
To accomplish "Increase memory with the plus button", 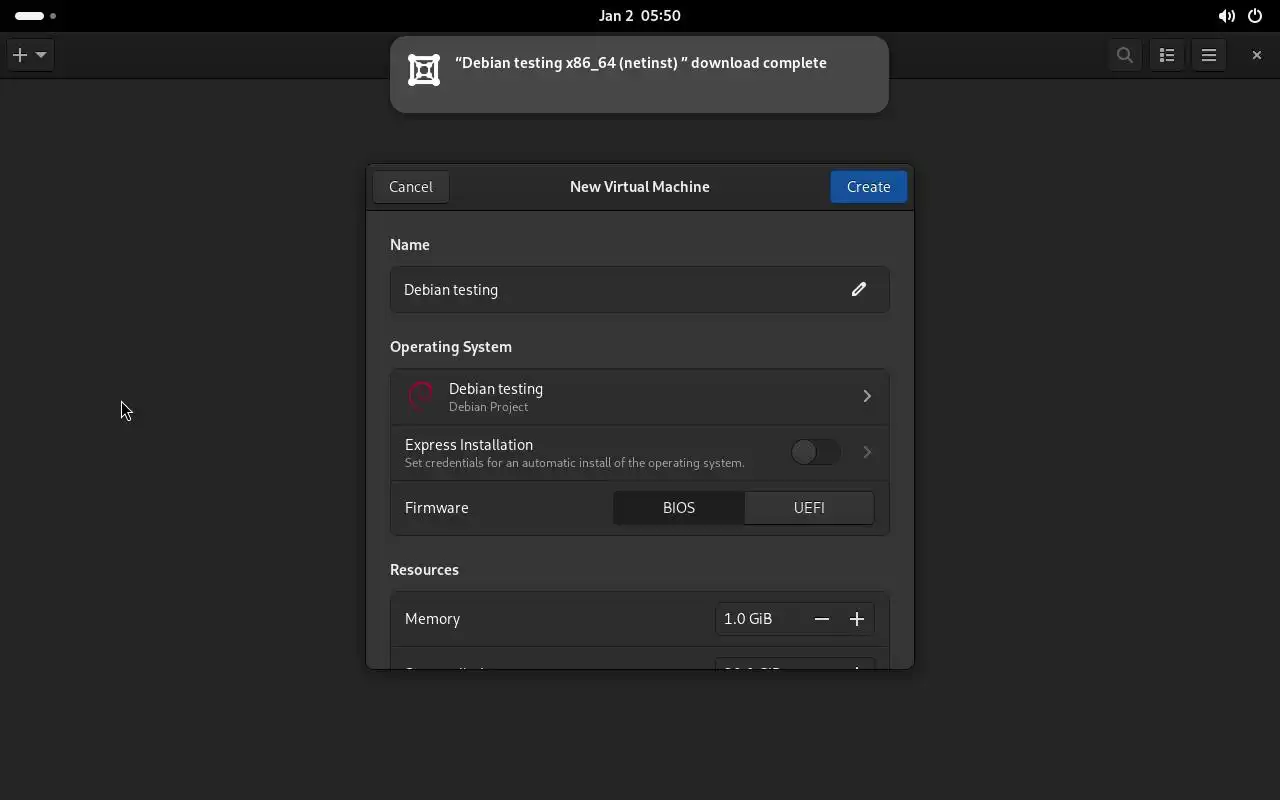I will point(857,619).
